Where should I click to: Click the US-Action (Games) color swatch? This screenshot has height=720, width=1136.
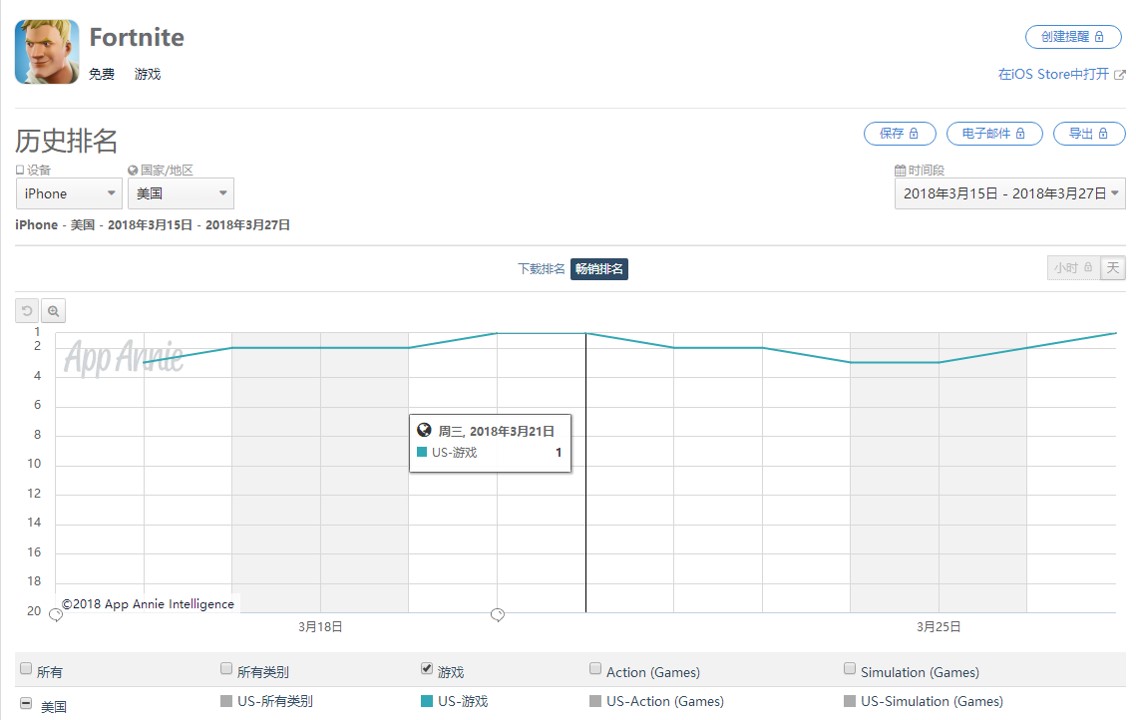pos(596,701)
